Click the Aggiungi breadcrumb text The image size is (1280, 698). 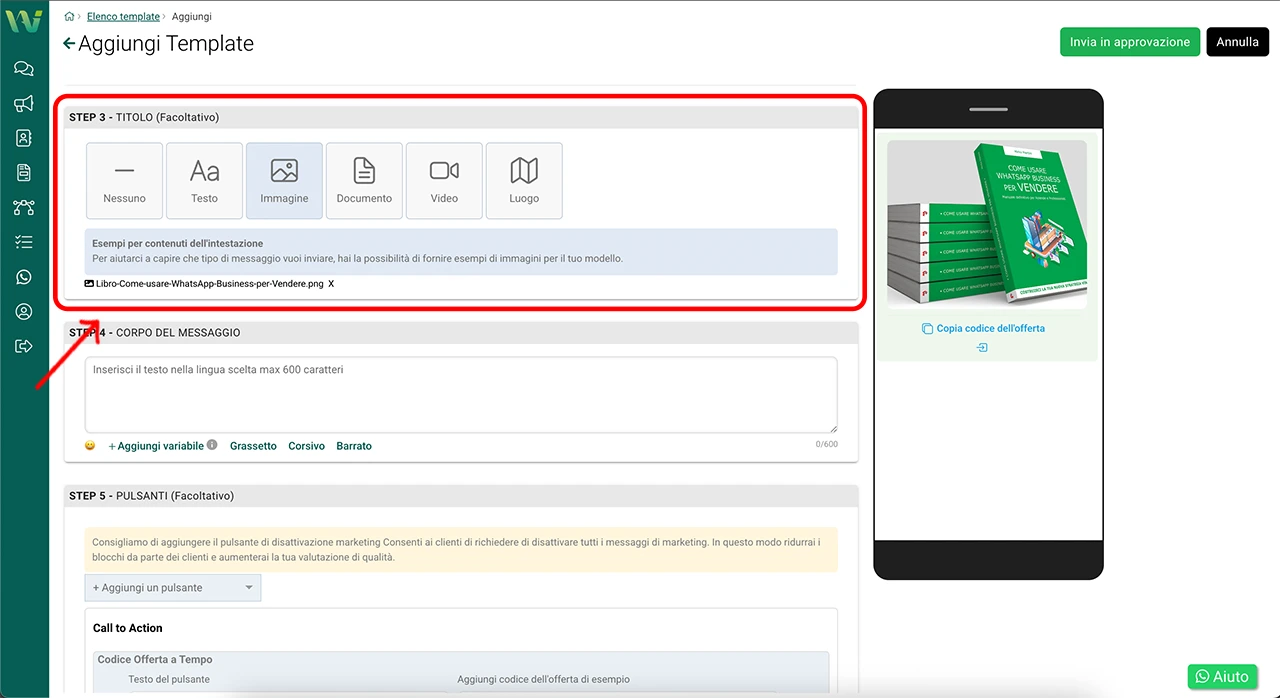(x=192, y=17)
